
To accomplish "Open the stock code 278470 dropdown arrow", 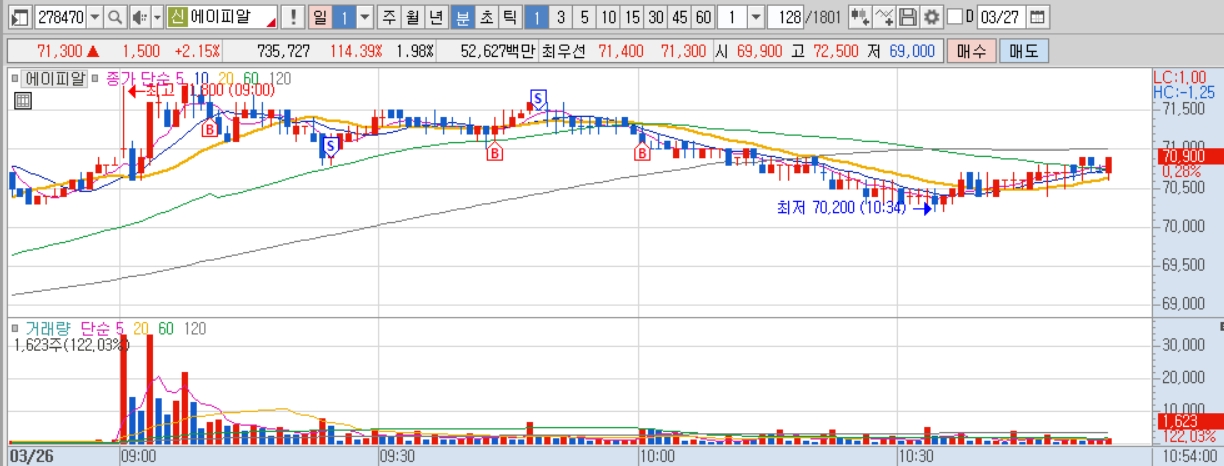I will coord(95,17).
